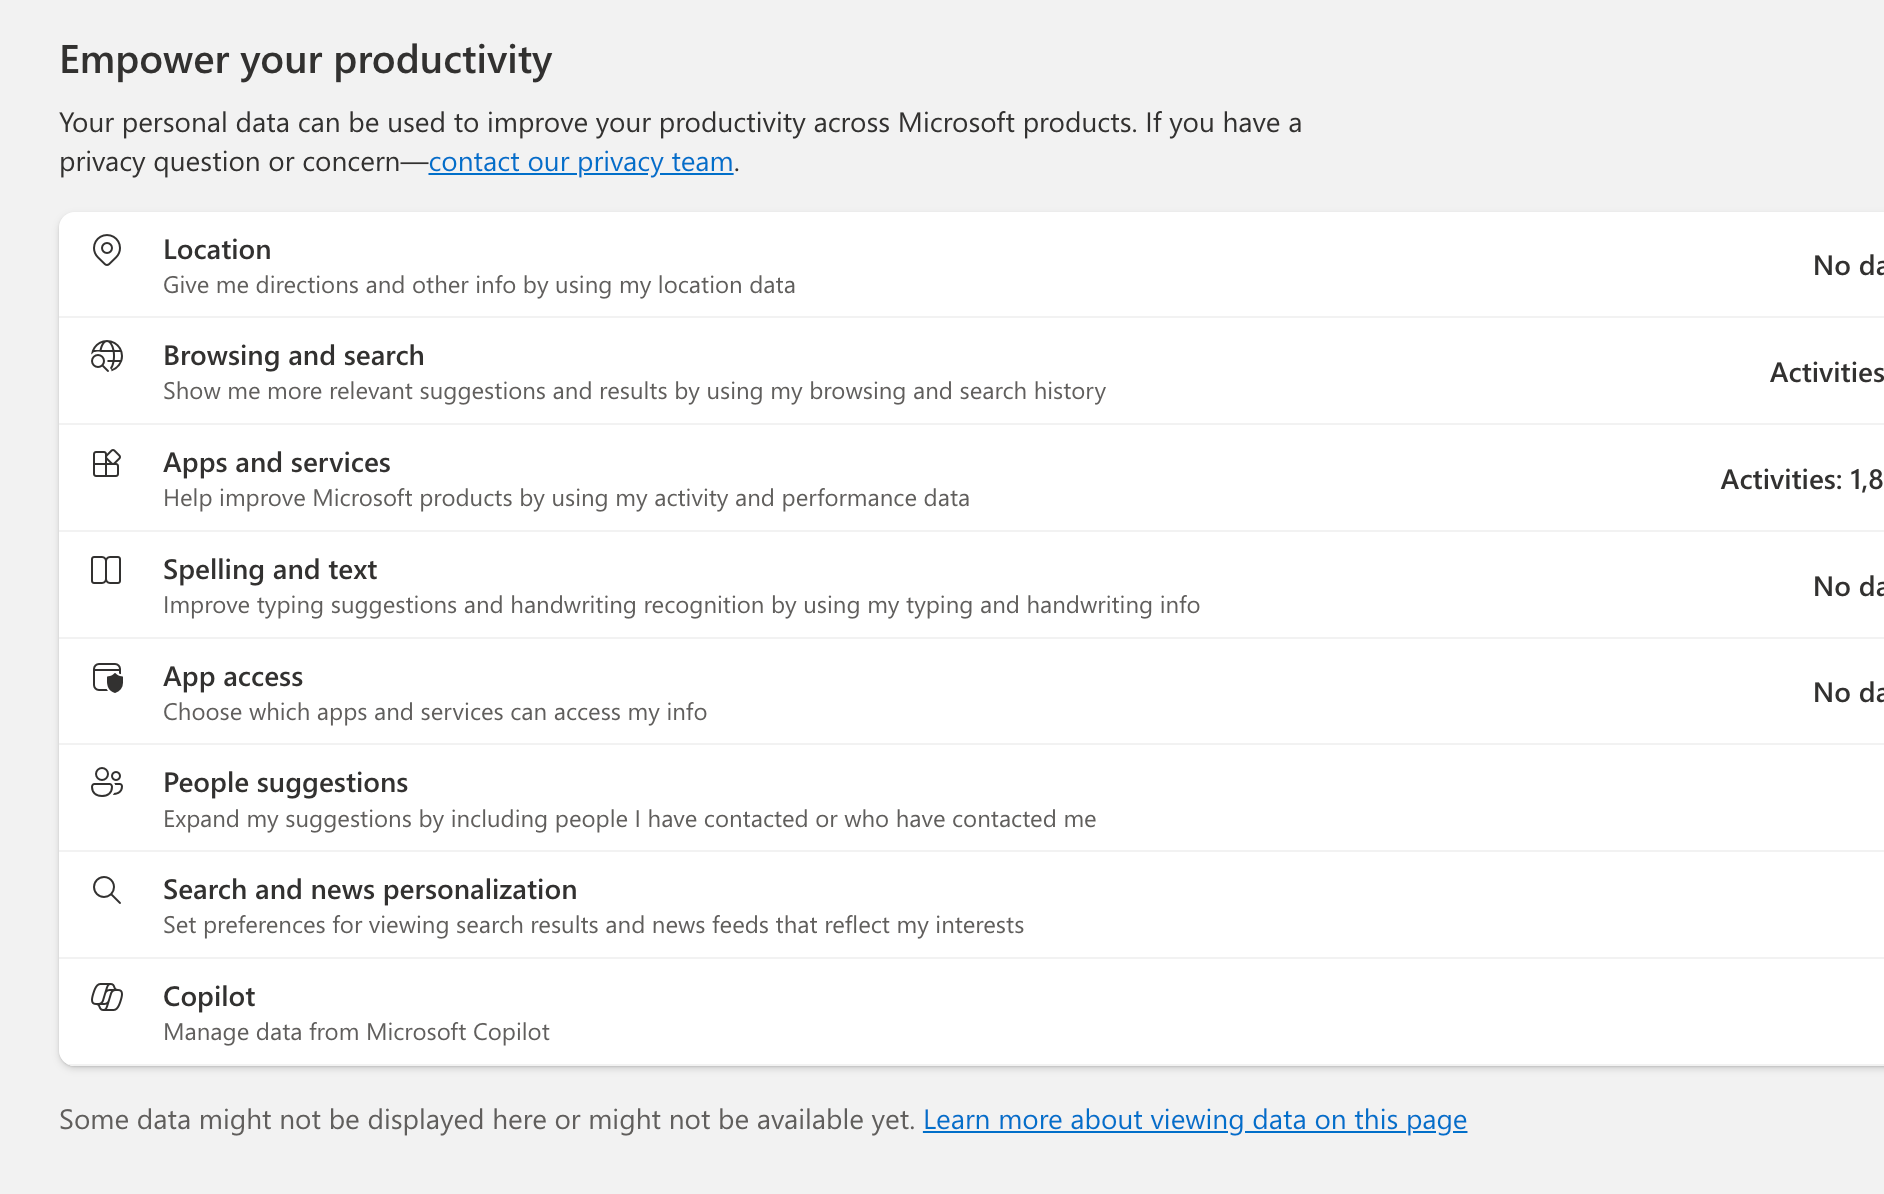Select the "Browsing and search" heading
Image resolution: width=1884 pixels, height=1194 pixels.
point(293,356)
